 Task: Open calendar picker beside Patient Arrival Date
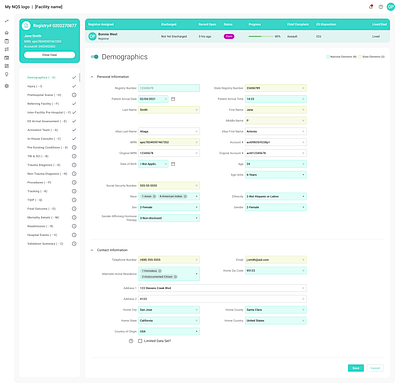(173, 99)
